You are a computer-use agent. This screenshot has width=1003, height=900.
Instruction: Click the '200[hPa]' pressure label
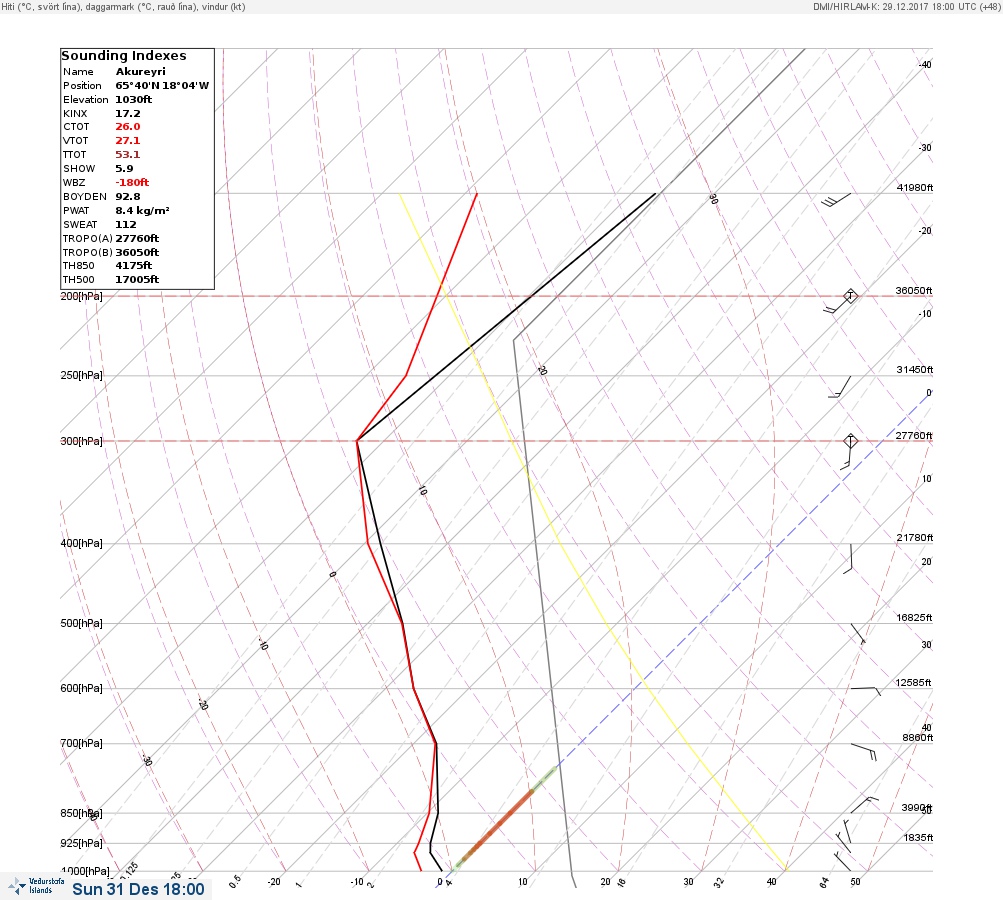(x=81, y=296)
